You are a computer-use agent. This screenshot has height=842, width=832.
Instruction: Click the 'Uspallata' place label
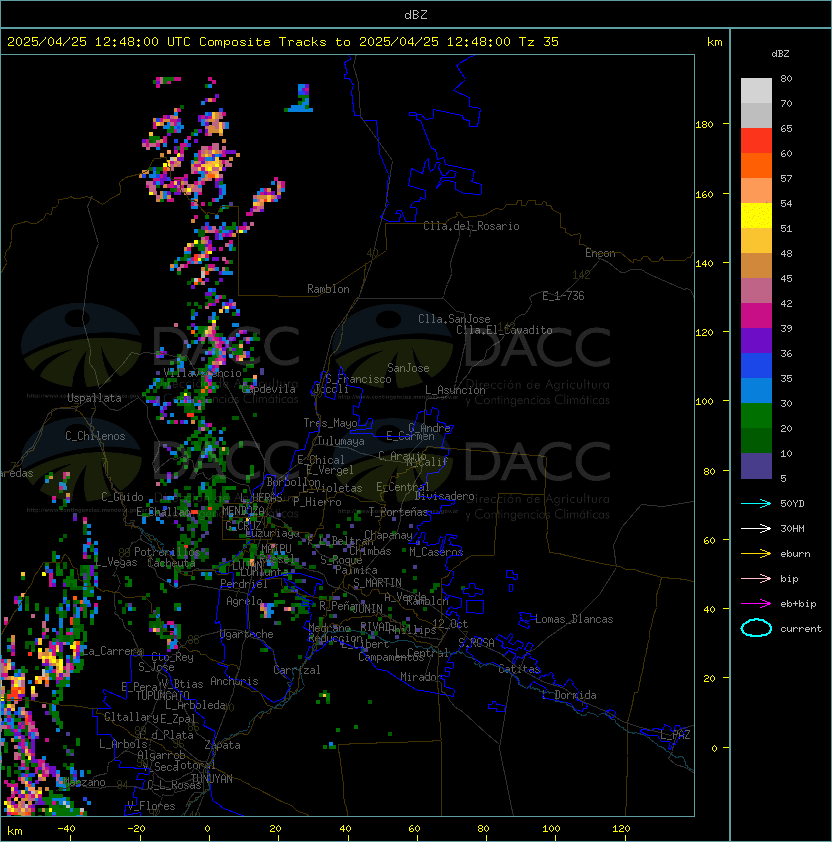coord(94,398)
